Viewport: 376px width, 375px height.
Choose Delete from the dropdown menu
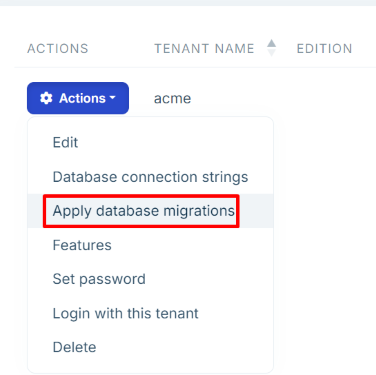coord(150,348)
